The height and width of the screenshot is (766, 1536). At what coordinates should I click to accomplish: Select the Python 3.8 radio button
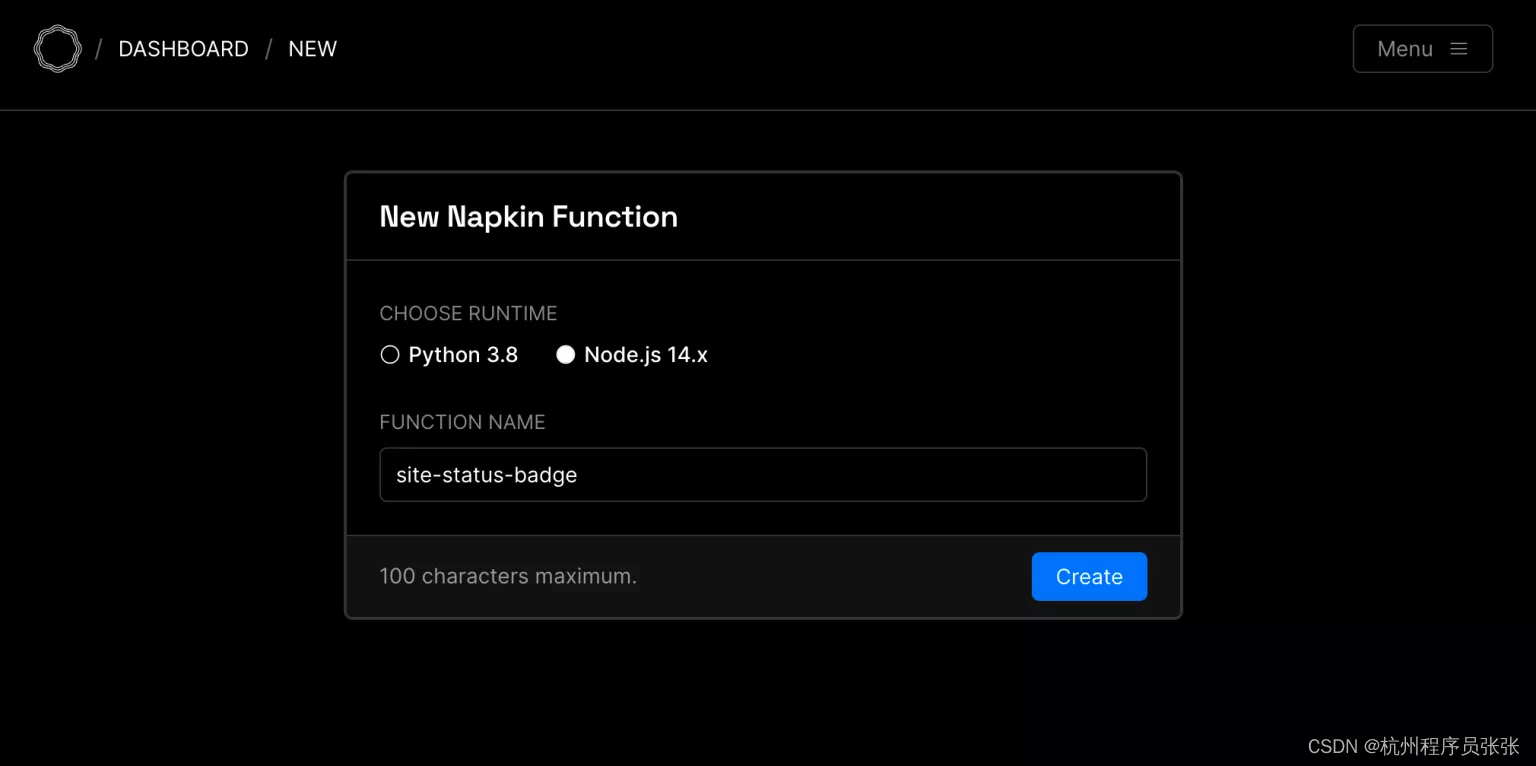390,355
